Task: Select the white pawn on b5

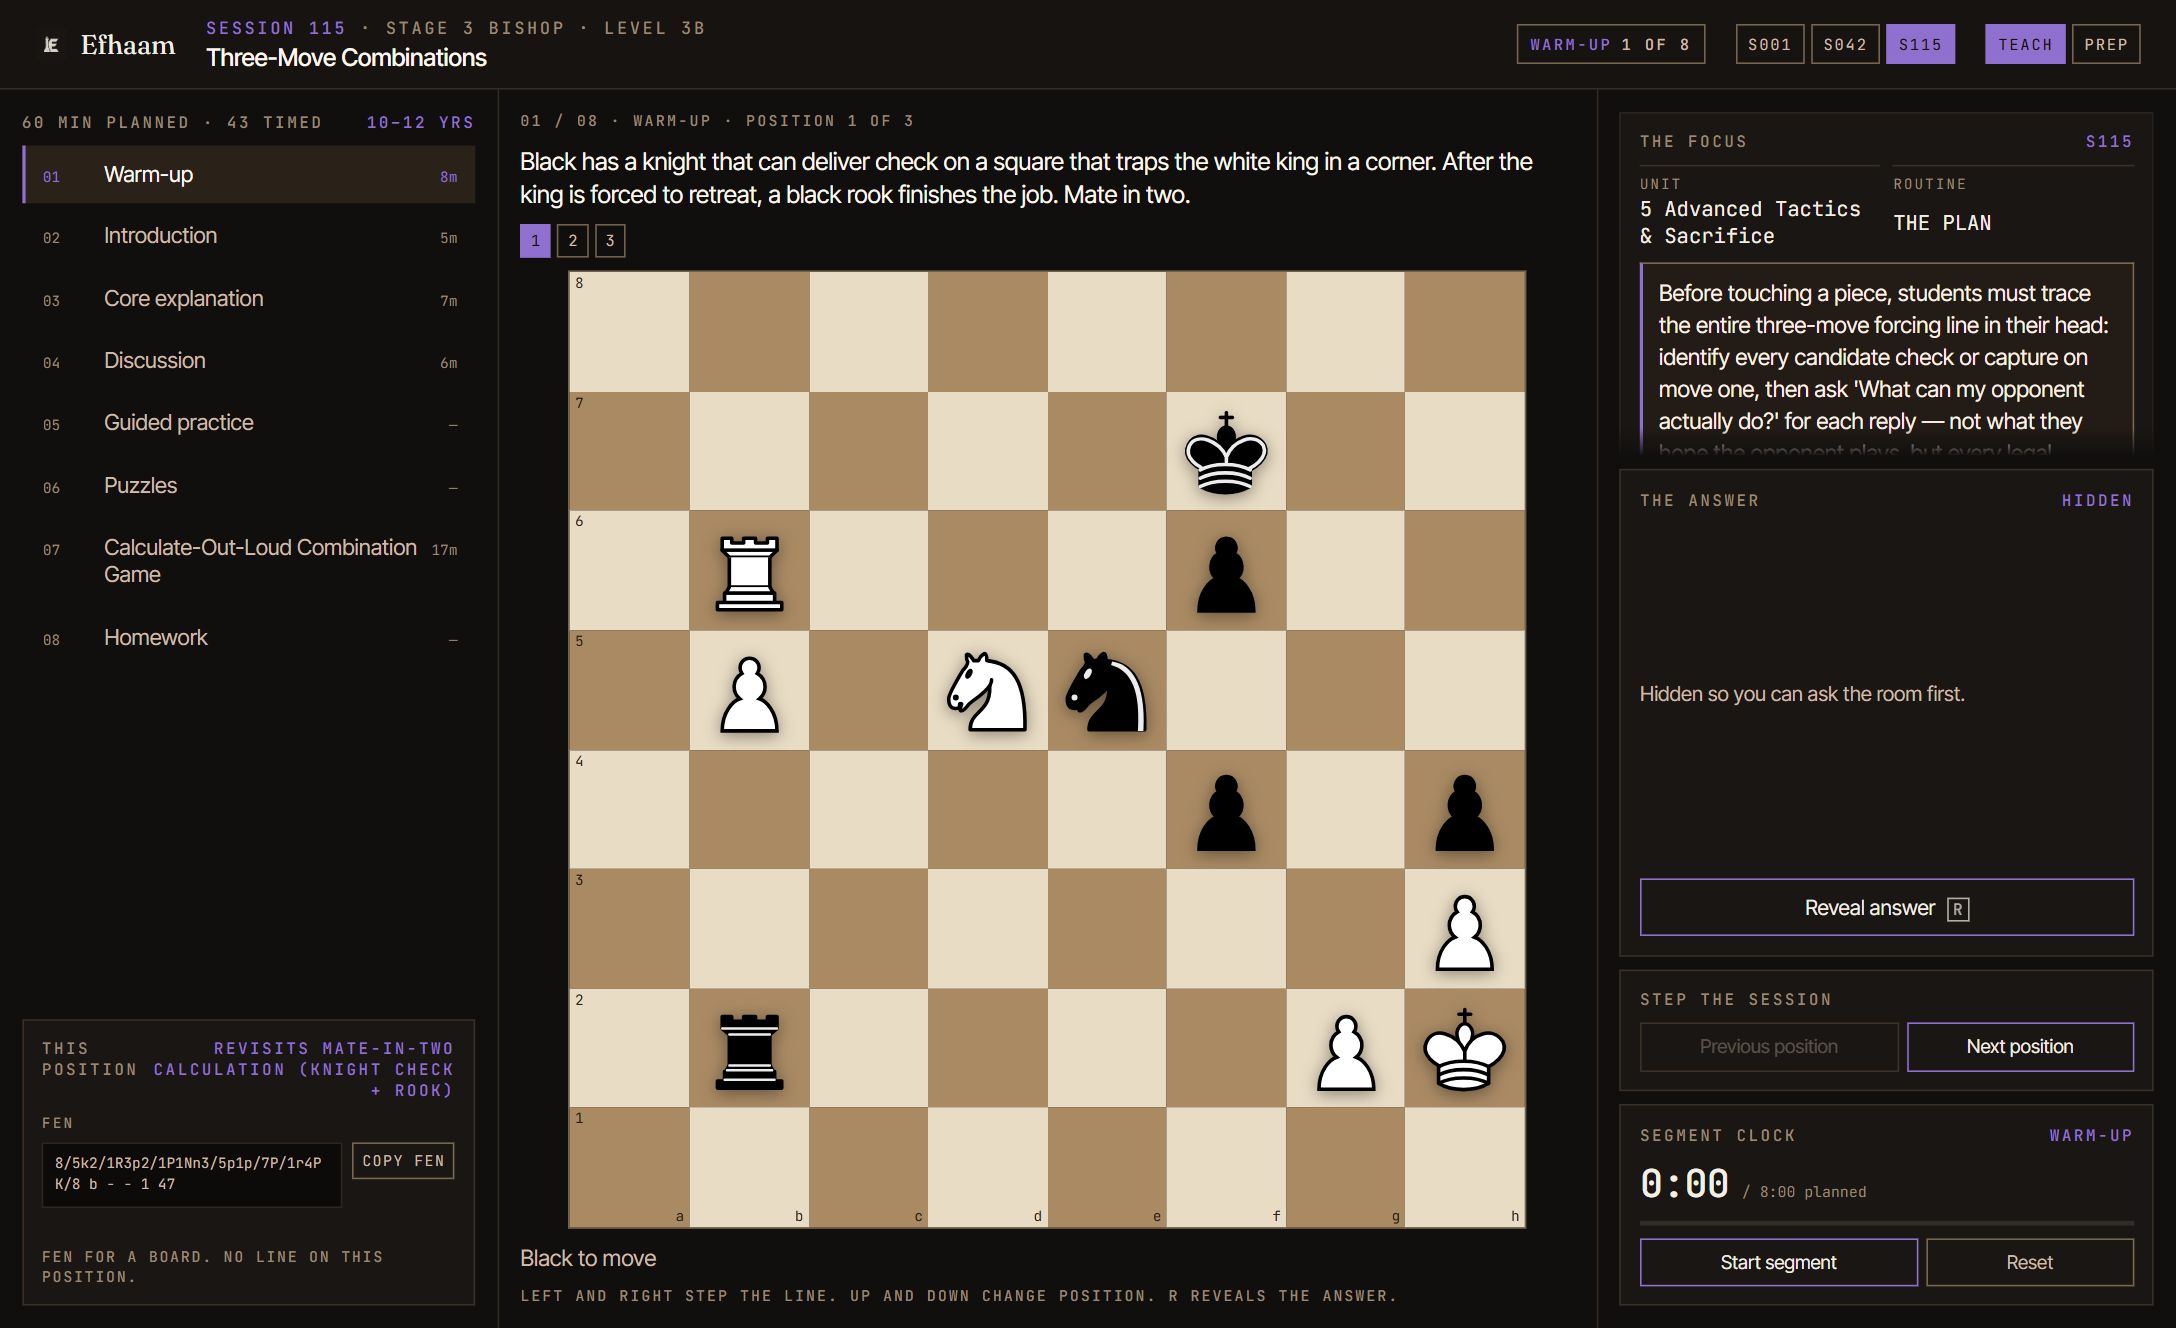Action: tap(749, 693)
